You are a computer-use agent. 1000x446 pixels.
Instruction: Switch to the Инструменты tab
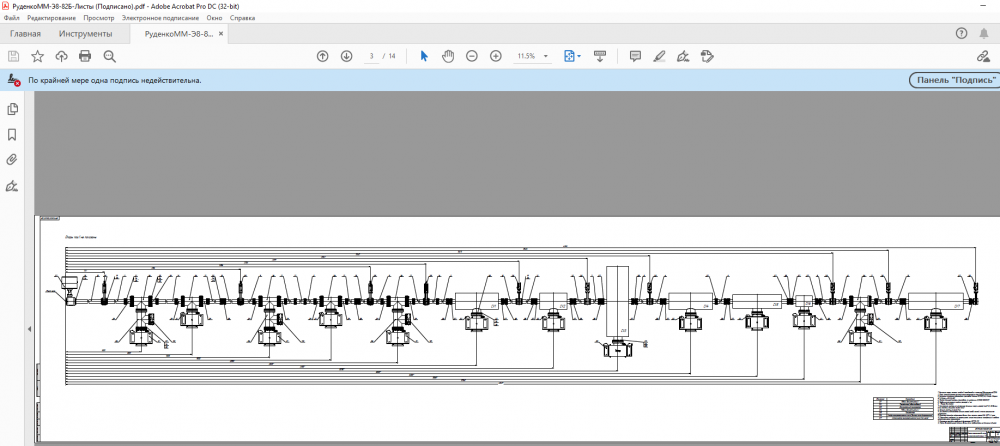pyautogui.click(x=85, y=34)
